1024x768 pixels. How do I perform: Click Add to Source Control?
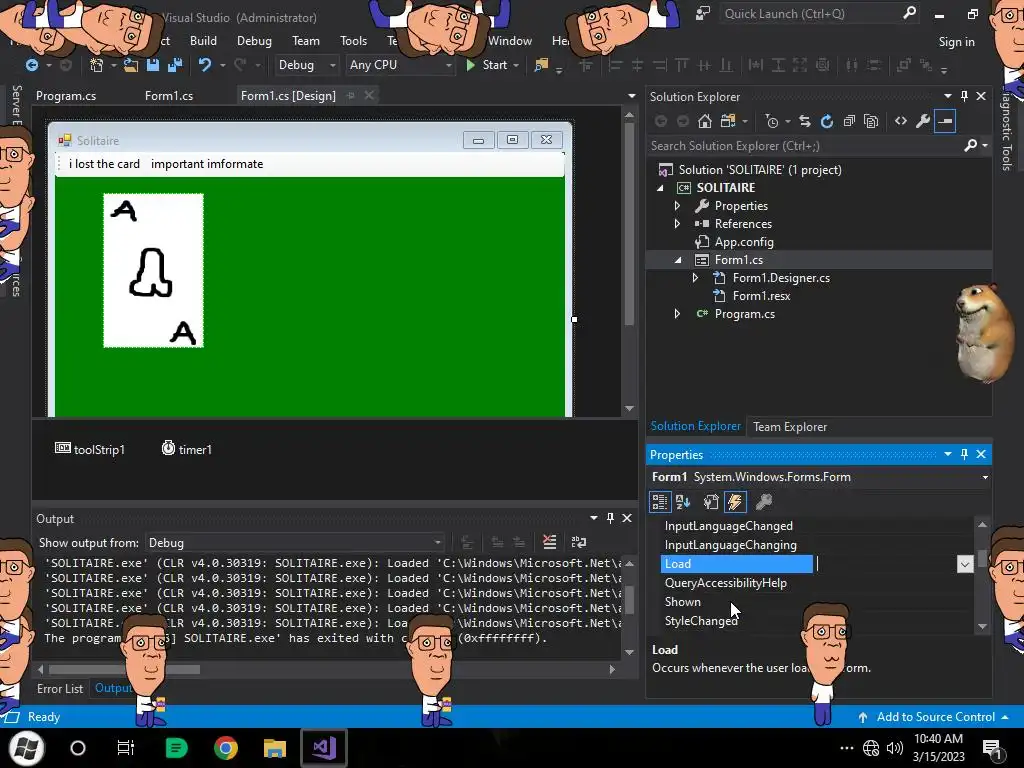(935, 716)
